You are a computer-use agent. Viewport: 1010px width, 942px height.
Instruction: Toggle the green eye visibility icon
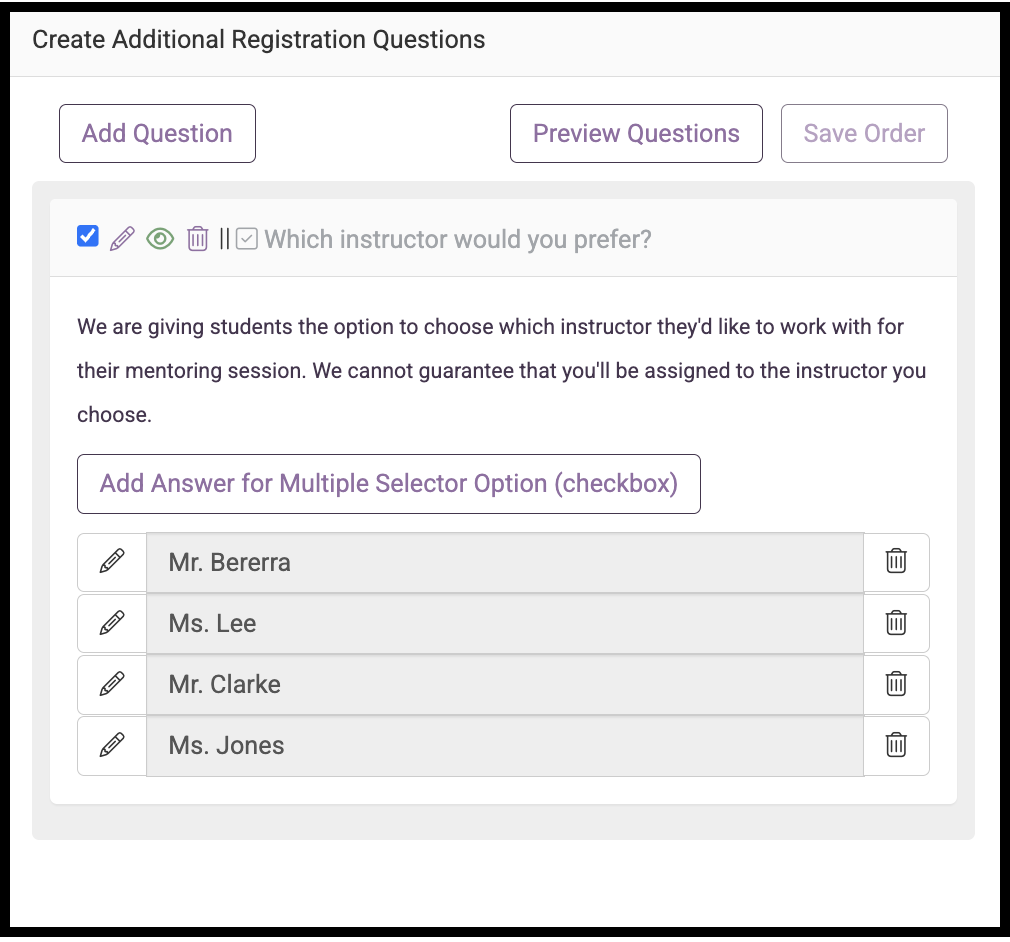pos(160,239)
